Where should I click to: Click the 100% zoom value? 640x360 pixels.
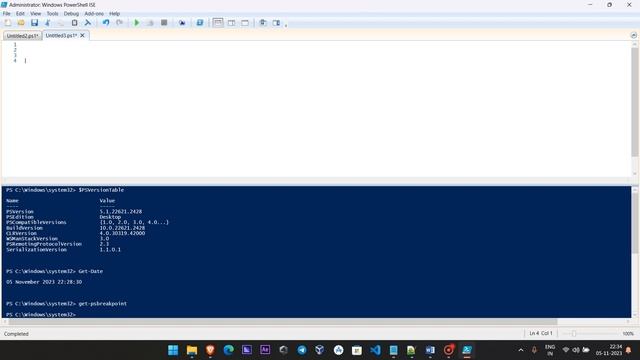pos(628,334)
